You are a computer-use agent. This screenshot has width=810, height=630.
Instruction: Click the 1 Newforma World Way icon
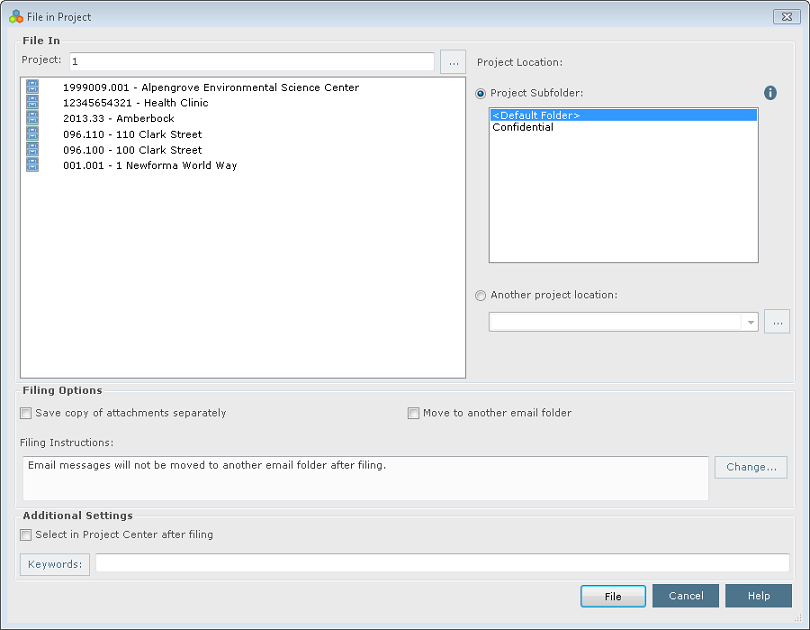32,165
